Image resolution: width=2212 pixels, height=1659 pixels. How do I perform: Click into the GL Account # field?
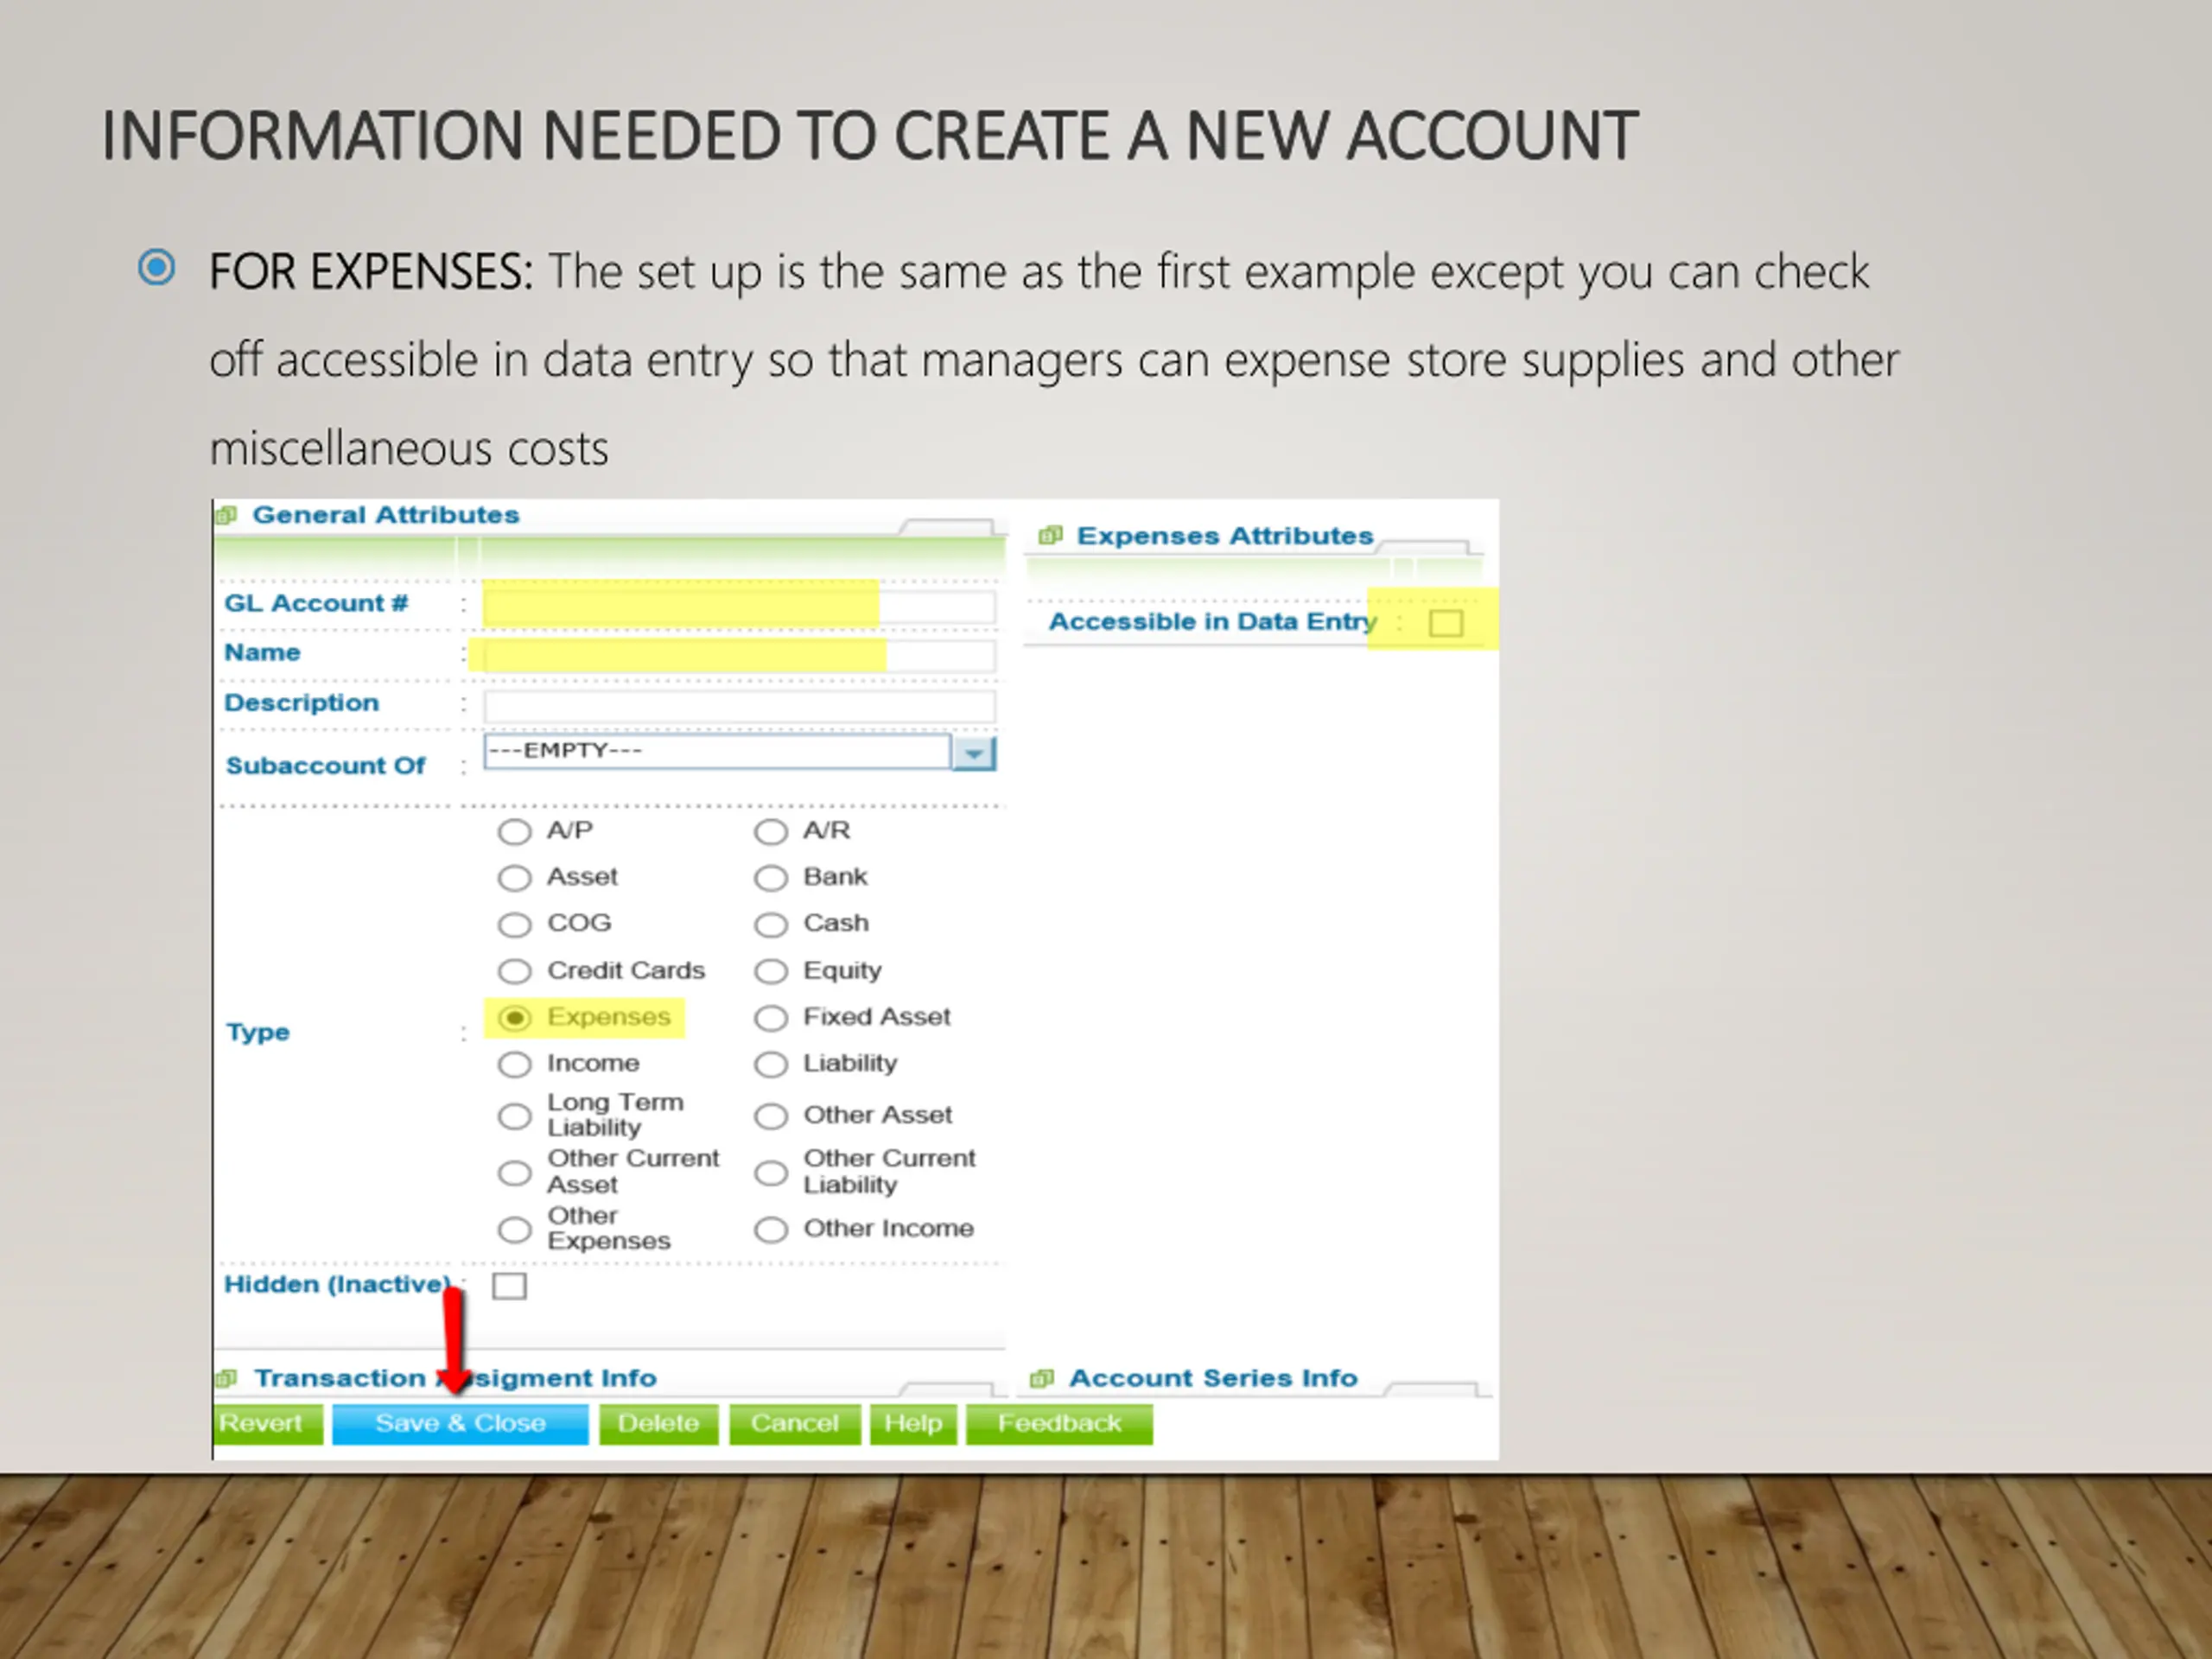[738, 606]
